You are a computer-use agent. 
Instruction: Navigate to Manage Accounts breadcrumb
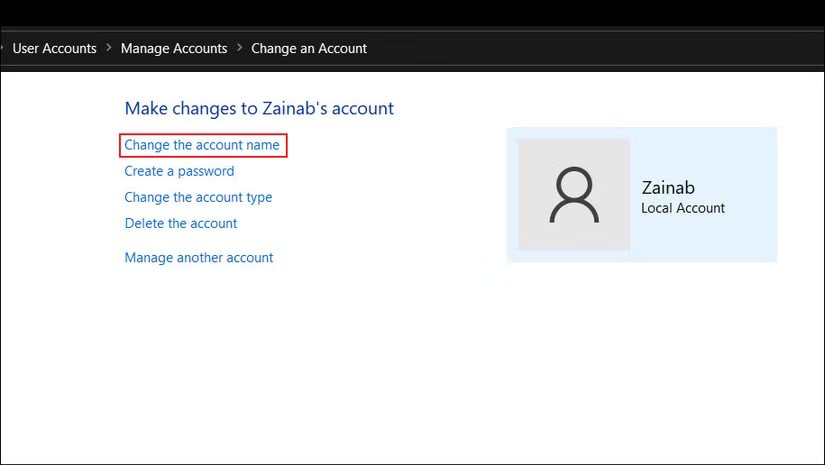pos(174,48)
